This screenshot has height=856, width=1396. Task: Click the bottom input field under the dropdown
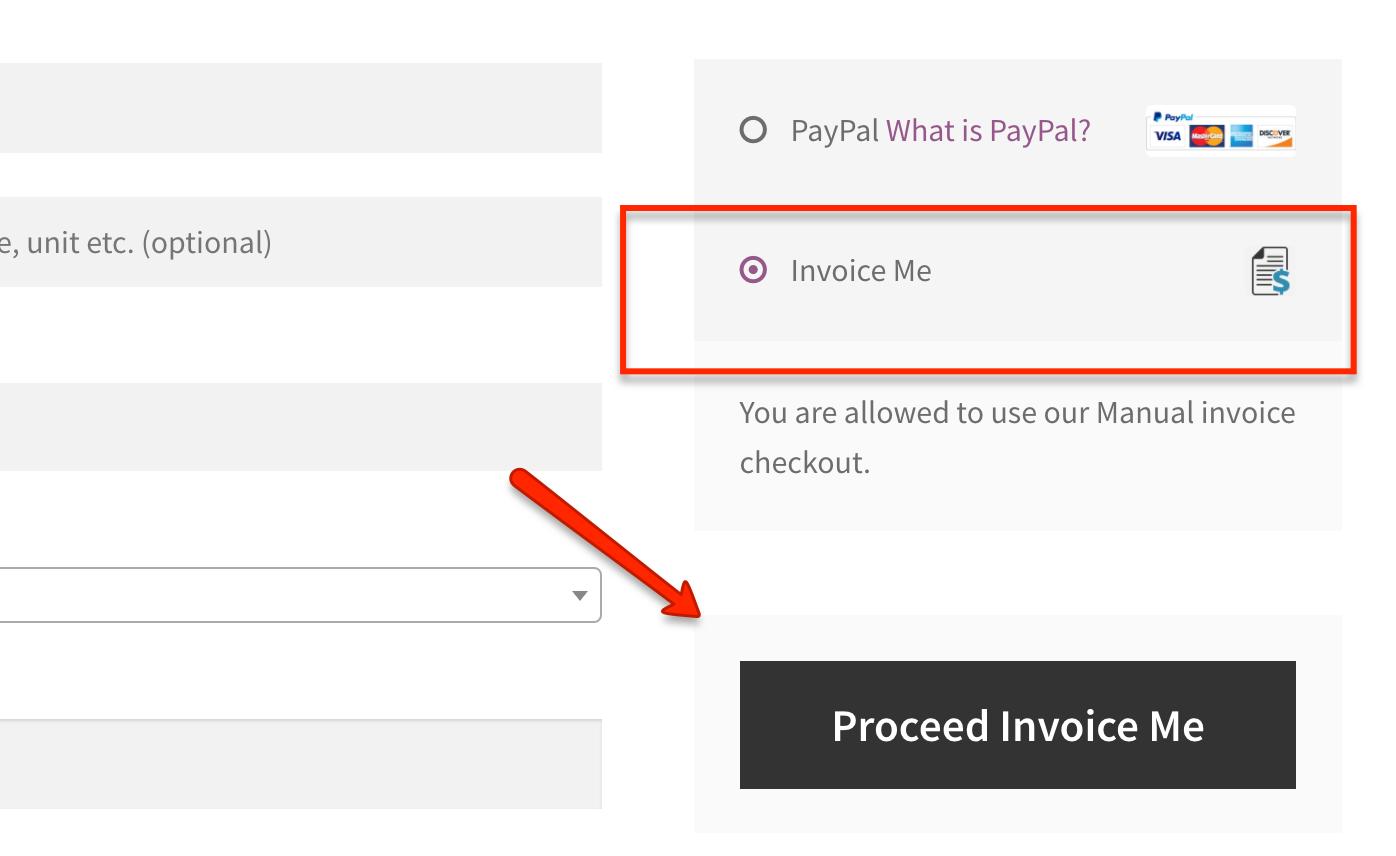click(x=300, y=764)
